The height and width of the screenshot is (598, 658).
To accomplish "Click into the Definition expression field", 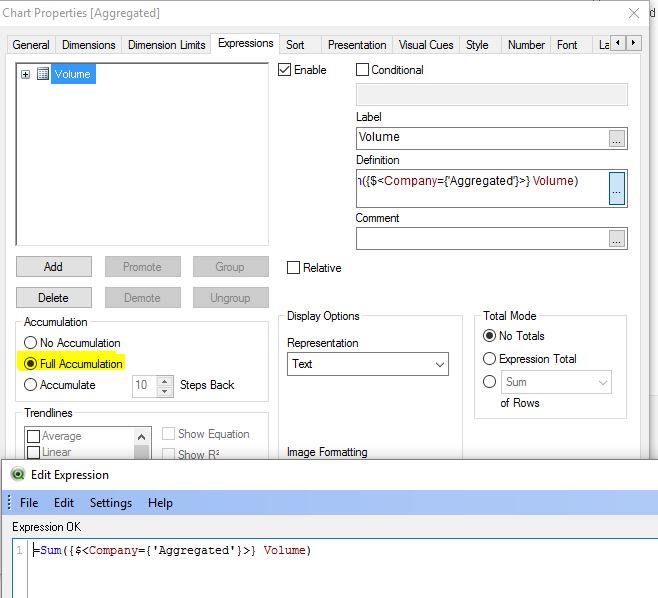I will point(483,188).
